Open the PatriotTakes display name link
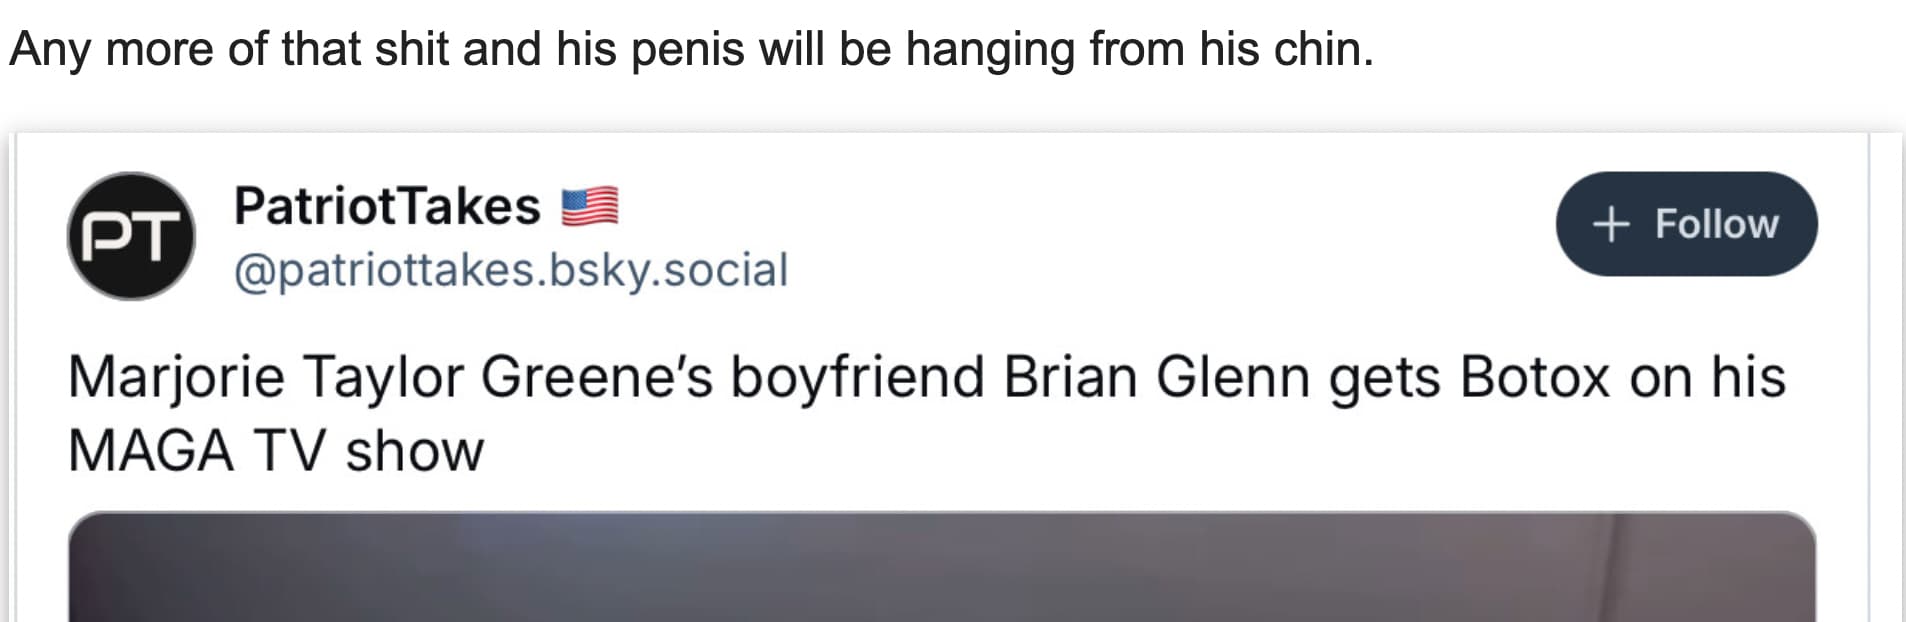Image resolution: width=1906 pixels, height=622 pixels. tap(387, 206)
